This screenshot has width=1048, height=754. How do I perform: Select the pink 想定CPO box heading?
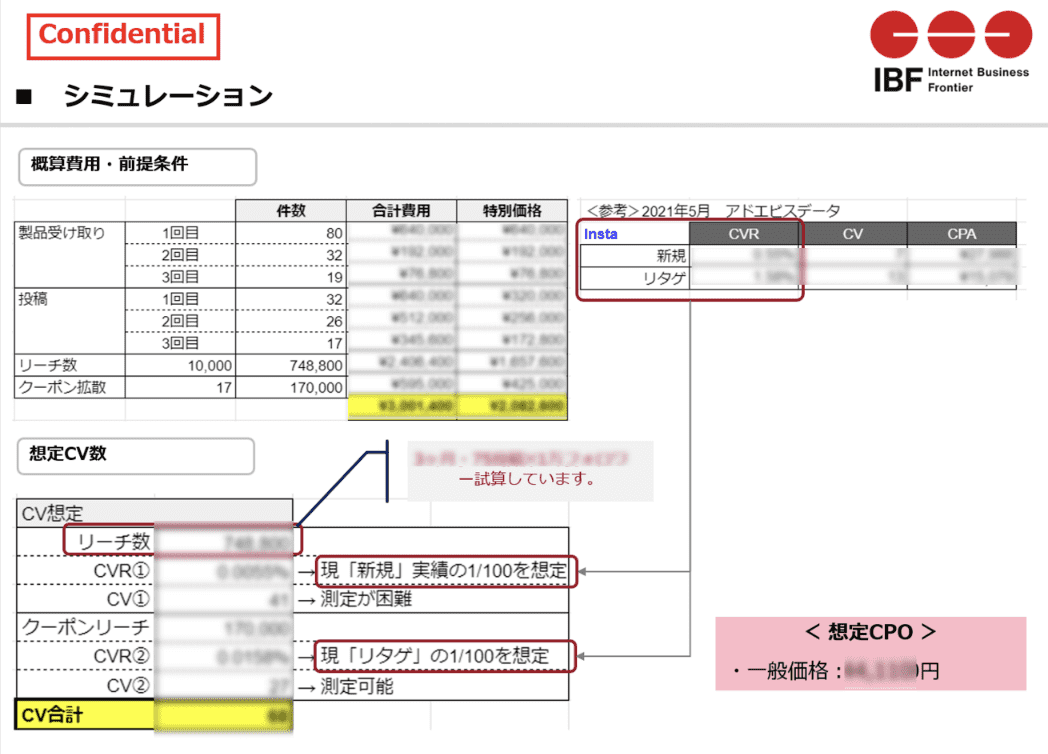(x=870, y=632)
